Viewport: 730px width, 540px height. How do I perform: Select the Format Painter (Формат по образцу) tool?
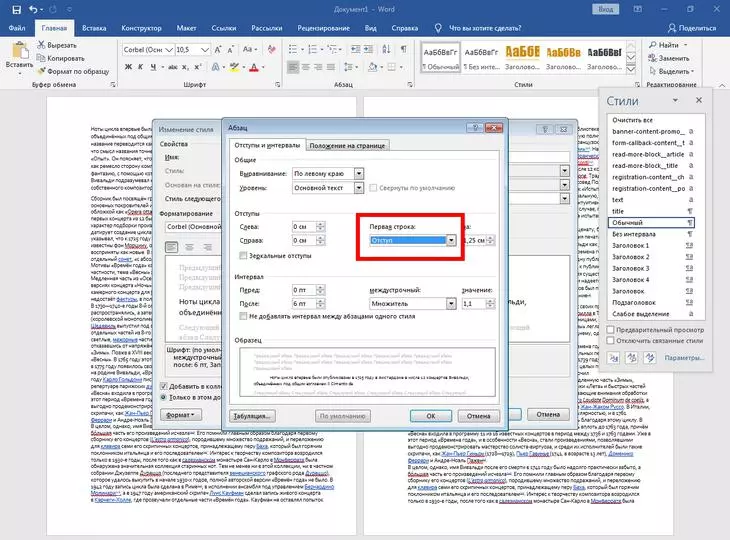40,72
